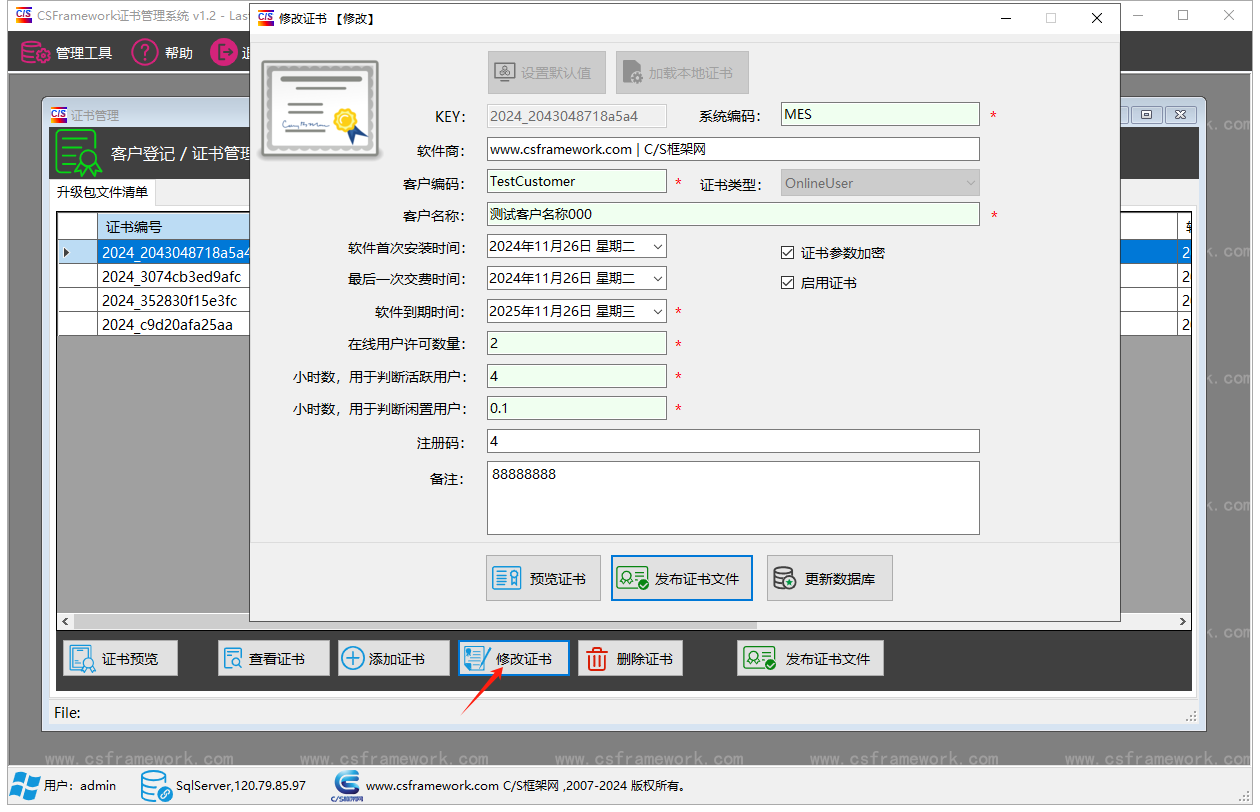Restore the 证书管理 child window

[x=1146, y=114]
